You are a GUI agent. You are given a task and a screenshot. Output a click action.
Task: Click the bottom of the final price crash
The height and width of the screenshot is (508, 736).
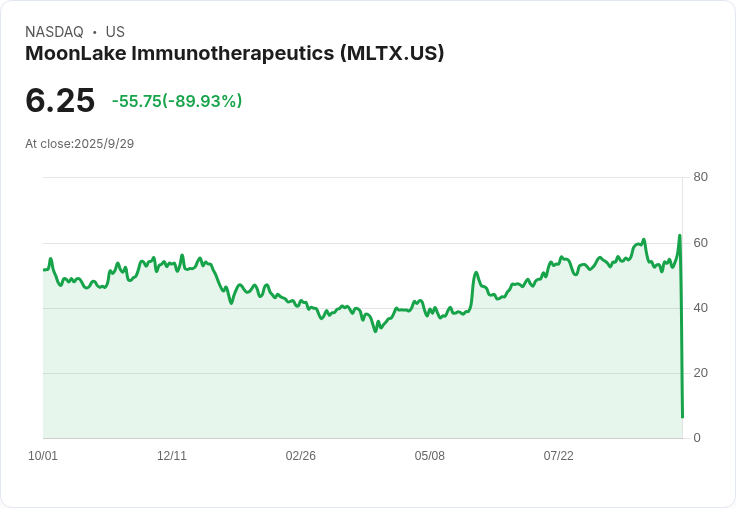click(682, 417)
